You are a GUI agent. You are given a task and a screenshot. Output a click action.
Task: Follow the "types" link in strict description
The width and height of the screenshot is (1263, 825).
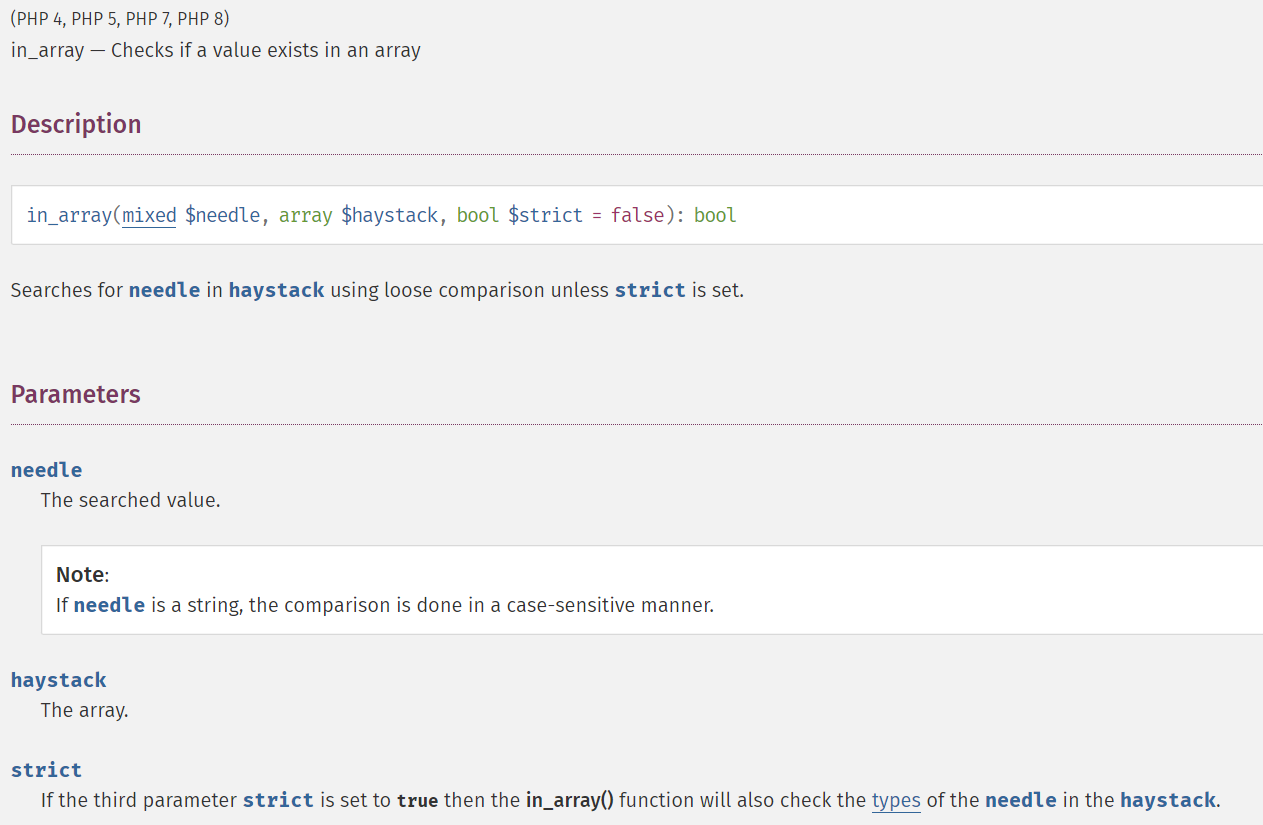pyautogui.click(x=896, y=800)
